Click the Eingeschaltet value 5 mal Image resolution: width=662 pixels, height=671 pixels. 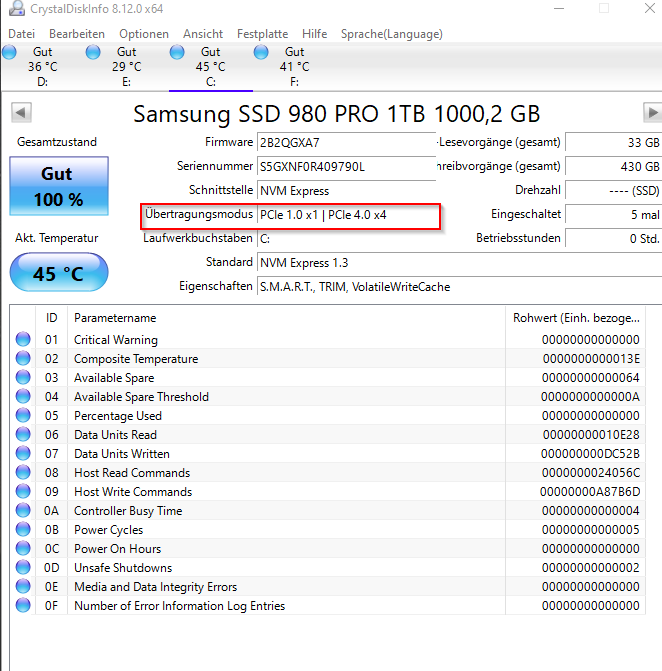coord(614,214)
